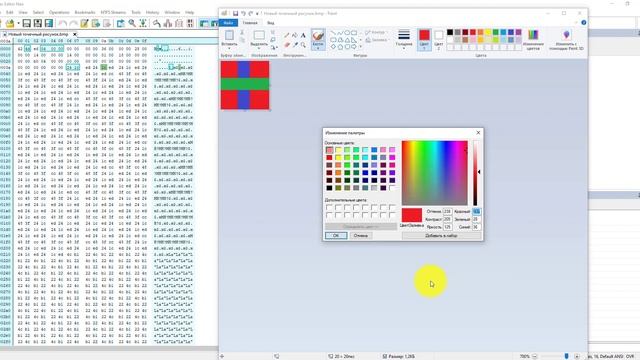Screen dimensions: 640x360
Task: Open the Edit menu in the hex editor
Action: (x=9, y=13)
